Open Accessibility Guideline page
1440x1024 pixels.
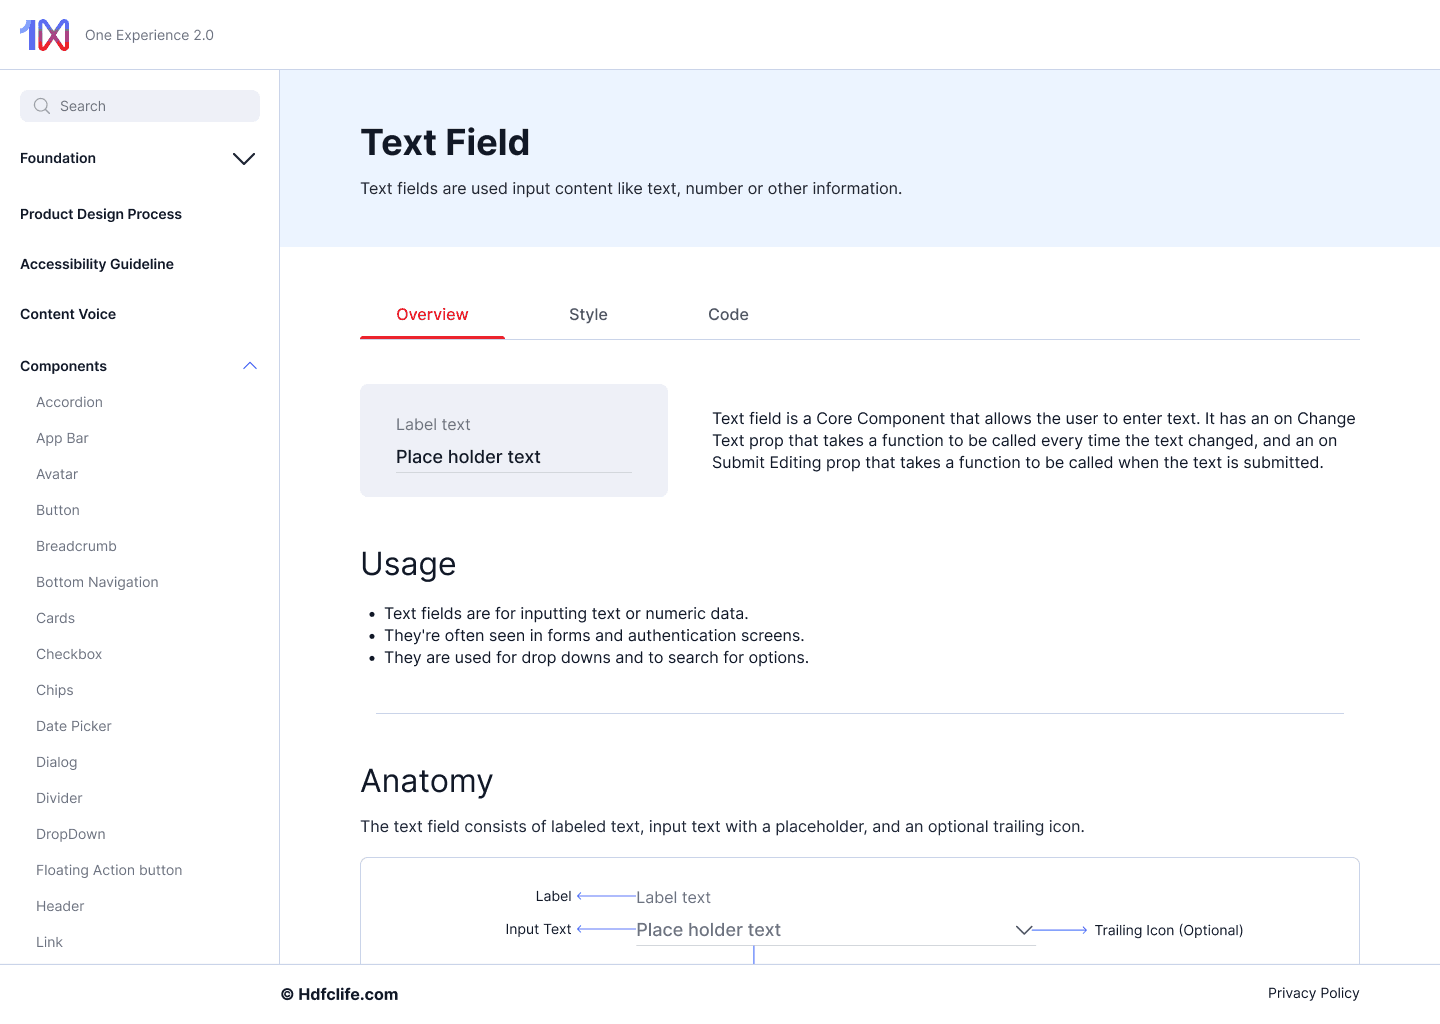(97, 264)
